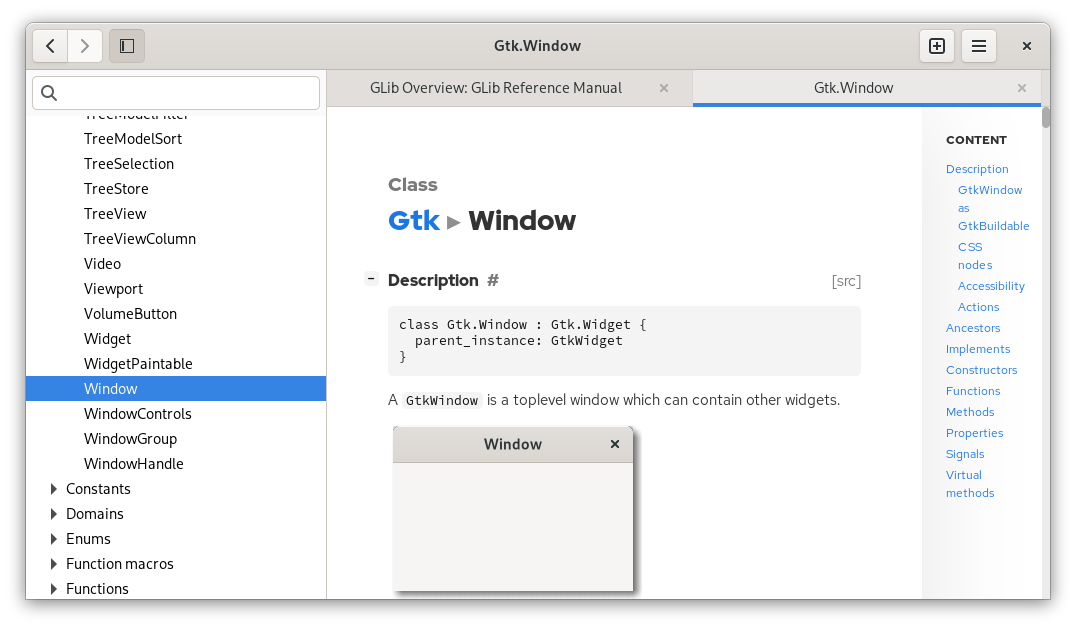Click the page vertical scrollbar

tap(1045, 350)
